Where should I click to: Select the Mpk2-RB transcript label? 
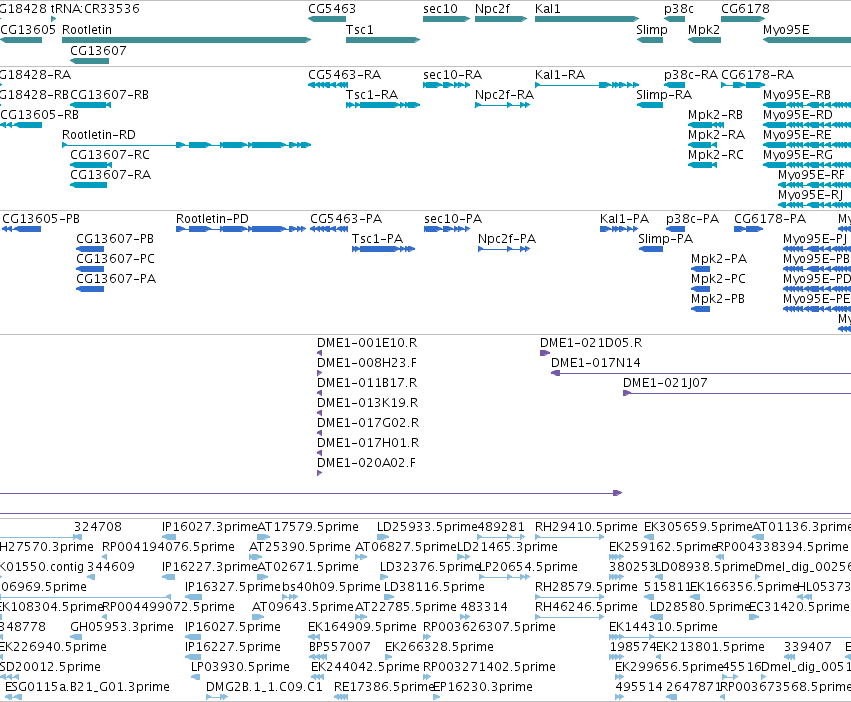click(x=715, y=115)
